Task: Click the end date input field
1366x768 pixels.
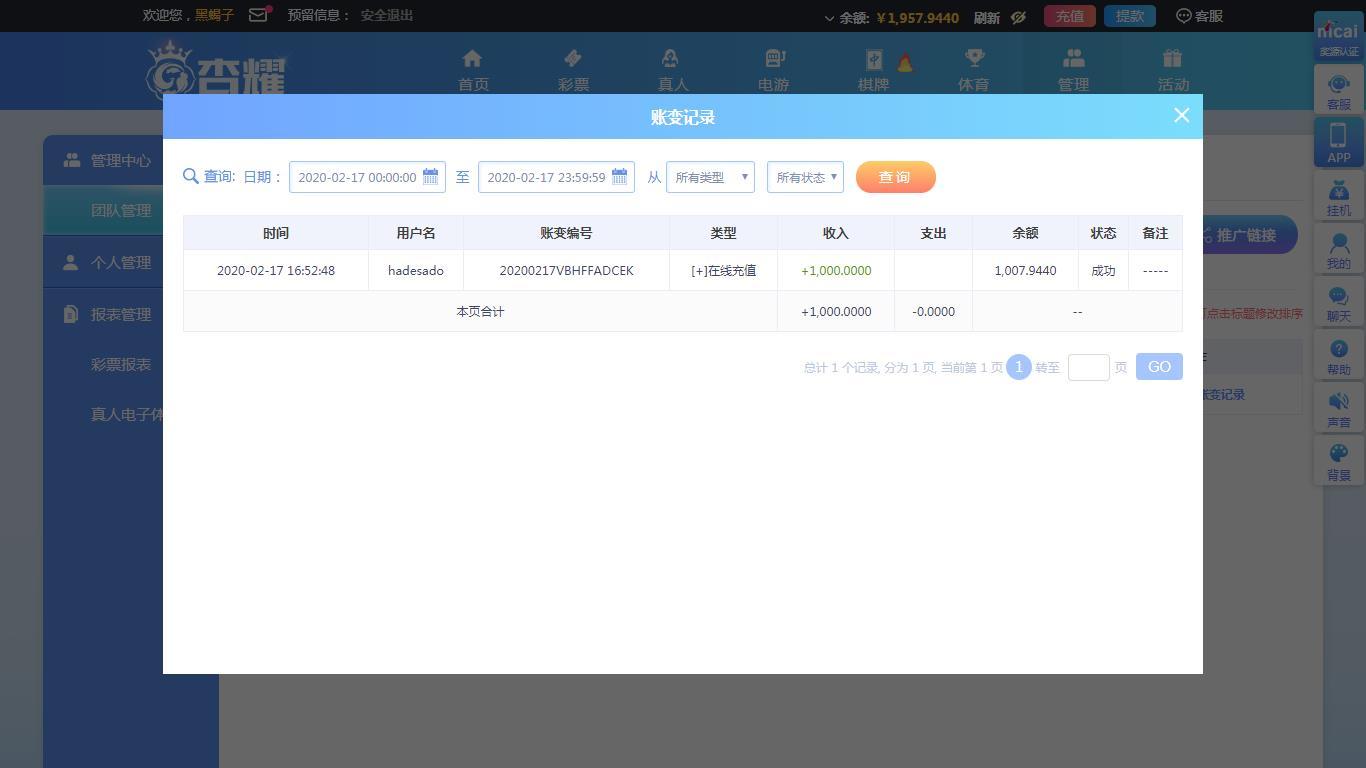Action: (x=556, y=177)
